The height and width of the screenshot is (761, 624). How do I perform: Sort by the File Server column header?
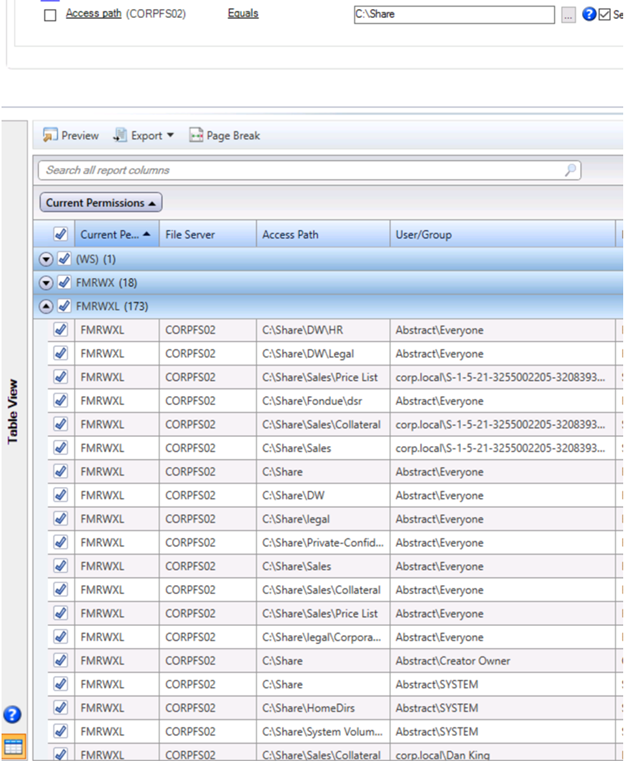190,235
